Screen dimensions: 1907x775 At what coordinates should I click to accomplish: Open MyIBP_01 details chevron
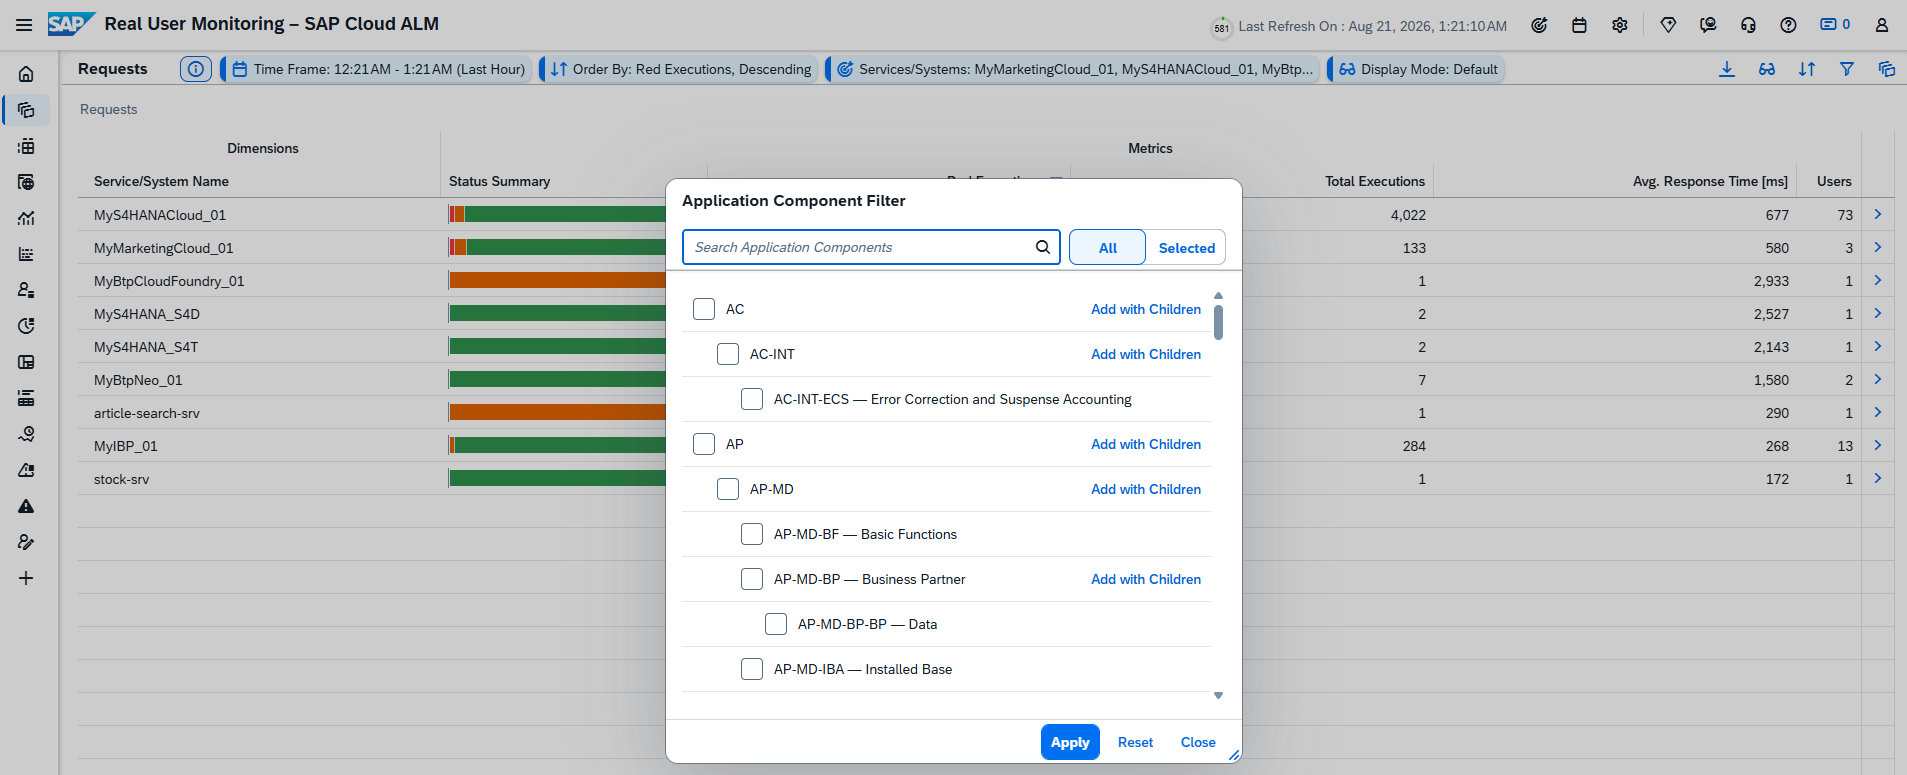point(1878,445)
